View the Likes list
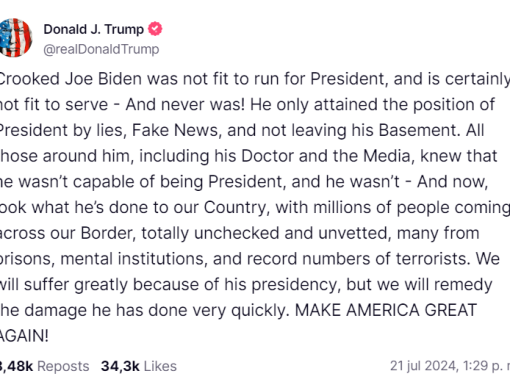Image resolution: width=510 pixels, height=382 pixels. tap(160, 366)
